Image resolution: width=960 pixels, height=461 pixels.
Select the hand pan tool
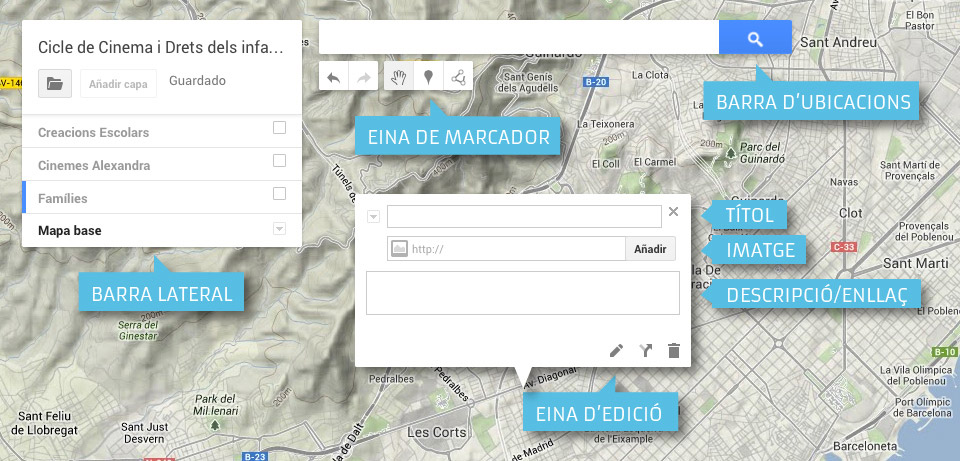[x=399, y=77]
